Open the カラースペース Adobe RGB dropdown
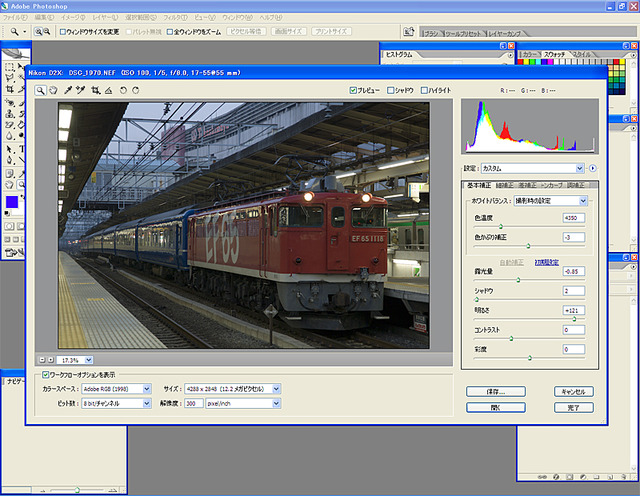The height and width of the screenshot is (496, 640). pos(116,388)
